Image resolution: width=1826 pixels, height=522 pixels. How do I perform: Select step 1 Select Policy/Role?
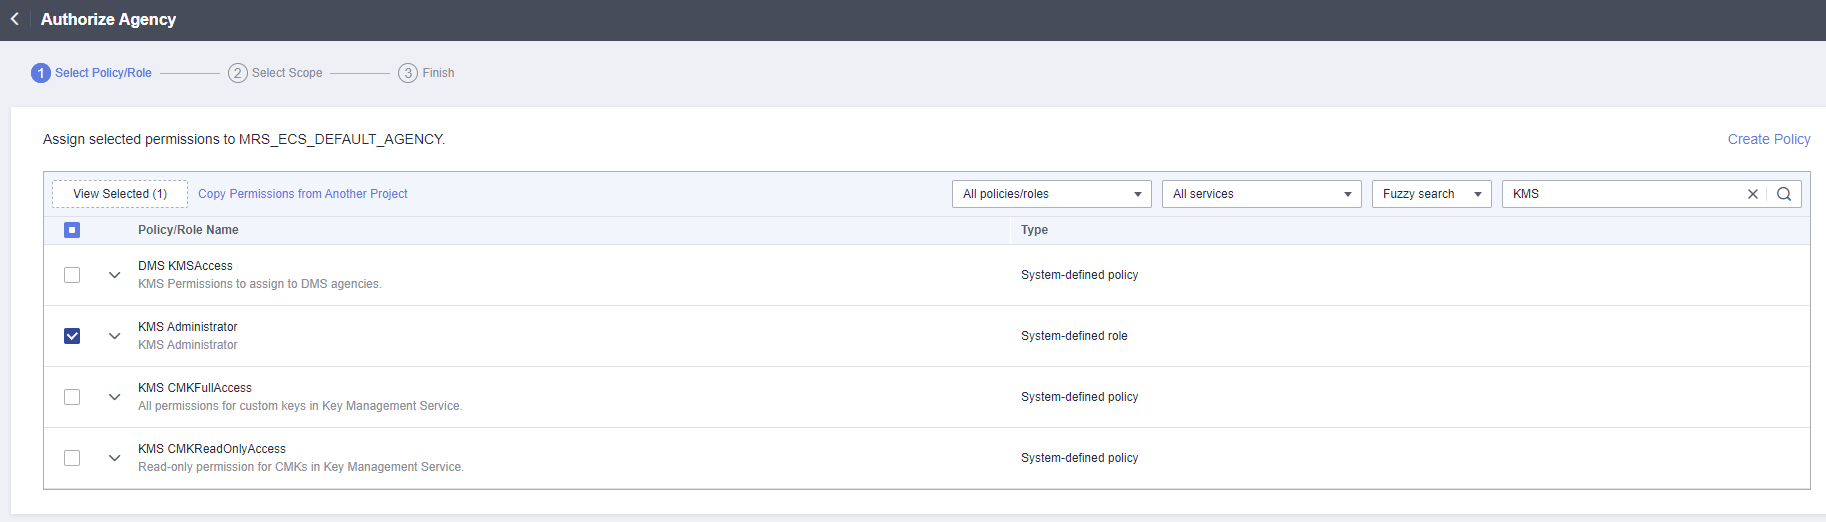click(x=92, y=73)
